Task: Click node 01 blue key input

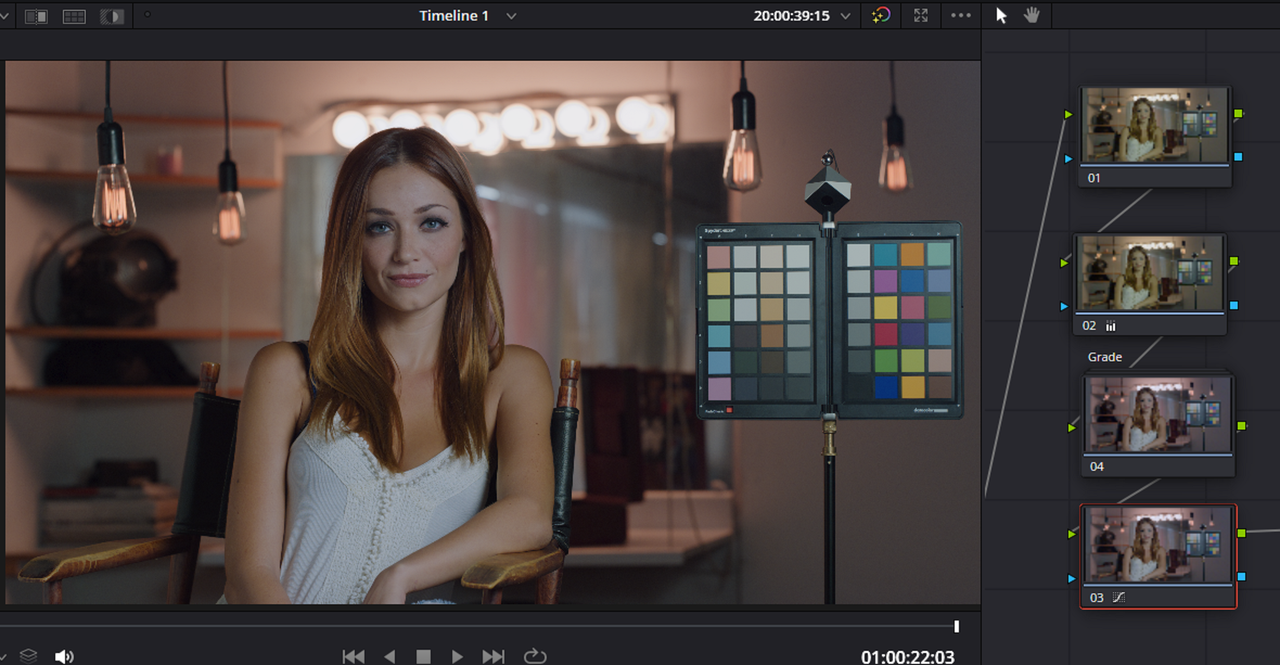Action: (x=1069, y=158)
